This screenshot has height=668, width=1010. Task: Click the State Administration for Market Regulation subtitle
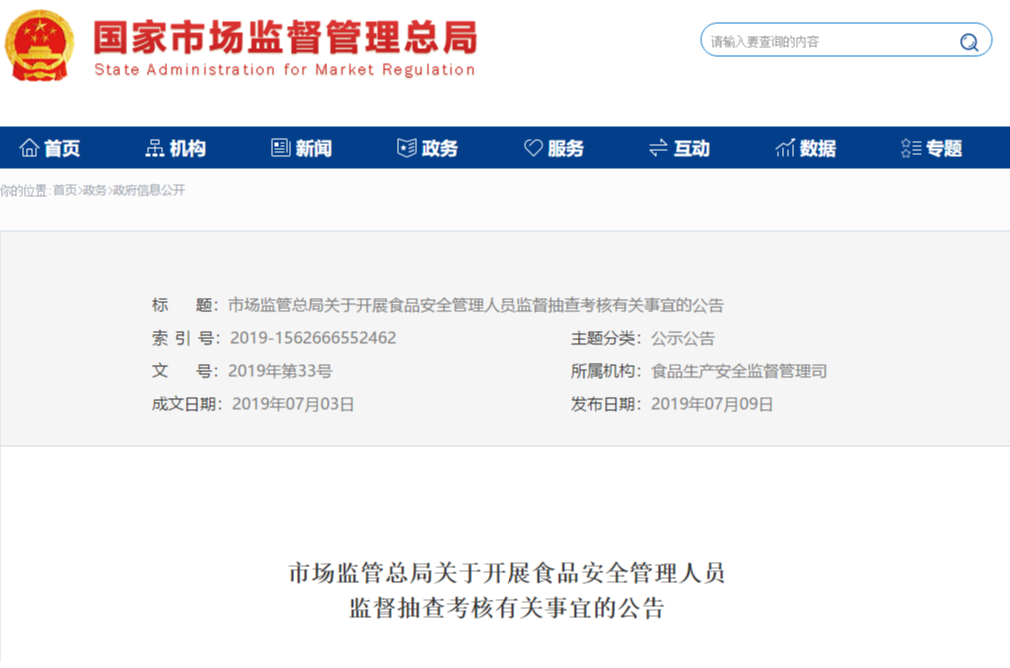(285, 70)
